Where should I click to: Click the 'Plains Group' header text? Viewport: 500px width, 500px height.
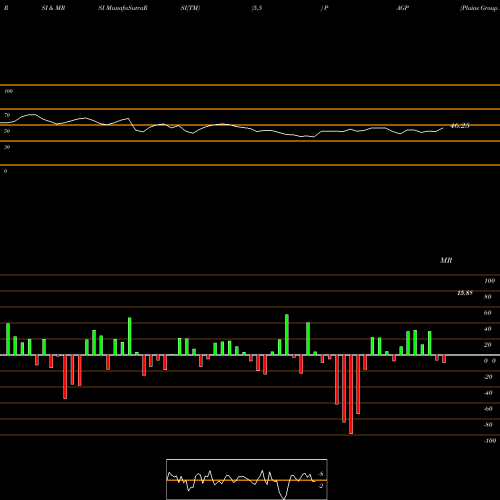[x=479, y=8]
